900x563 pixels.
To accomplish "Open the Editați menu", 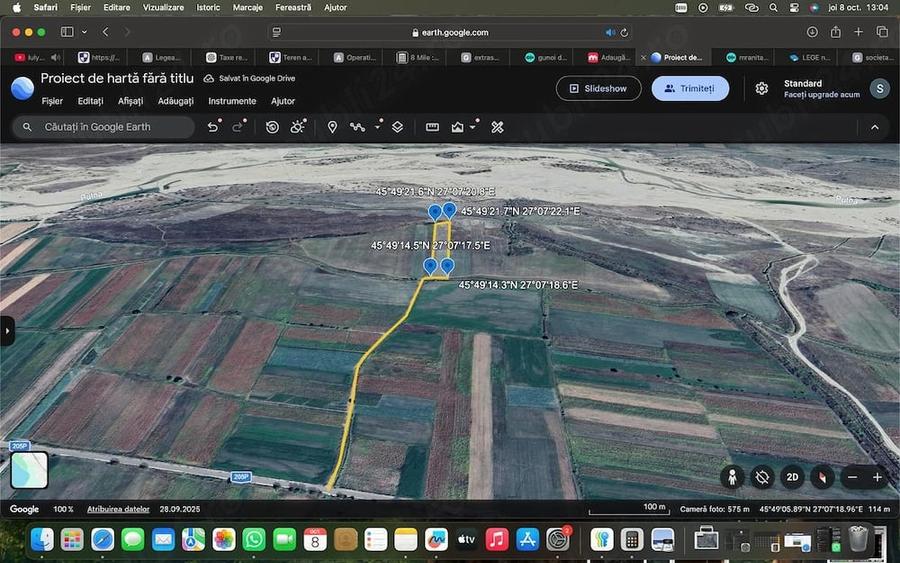I will pyautogui.click(x=91, y=101).
